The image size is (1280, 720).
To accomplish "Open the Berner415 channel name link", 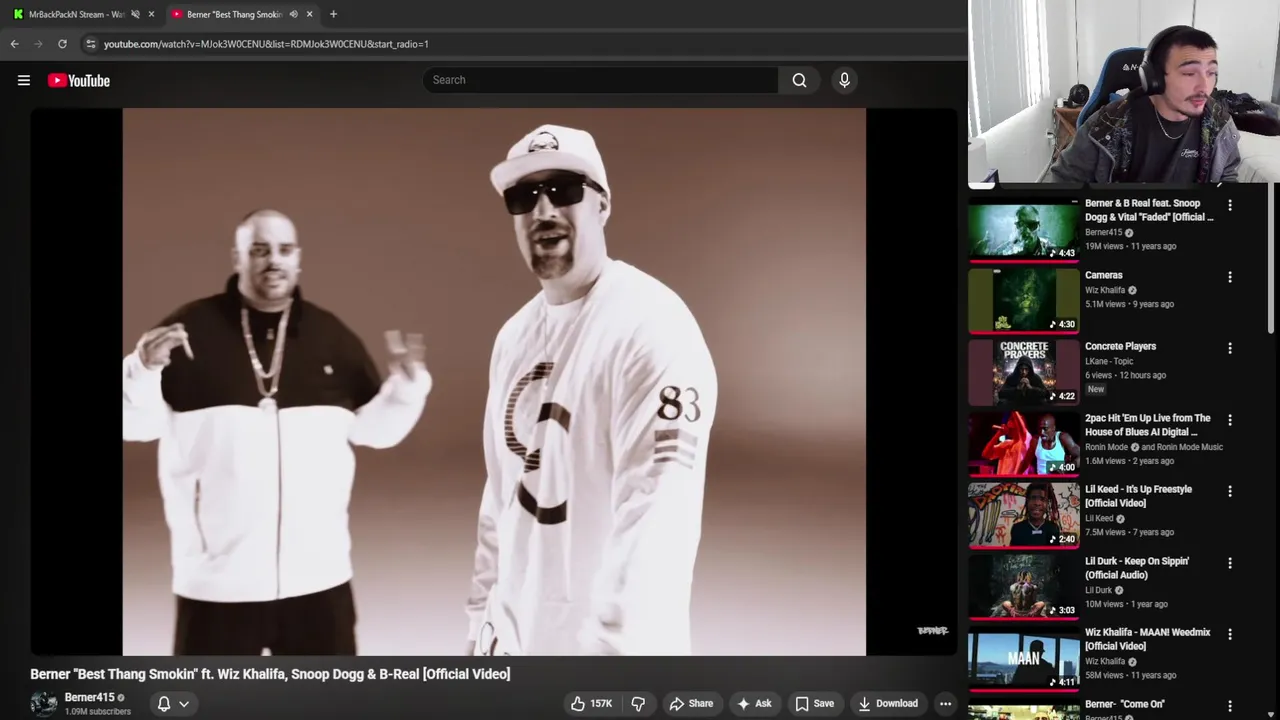I will point(89,697).
